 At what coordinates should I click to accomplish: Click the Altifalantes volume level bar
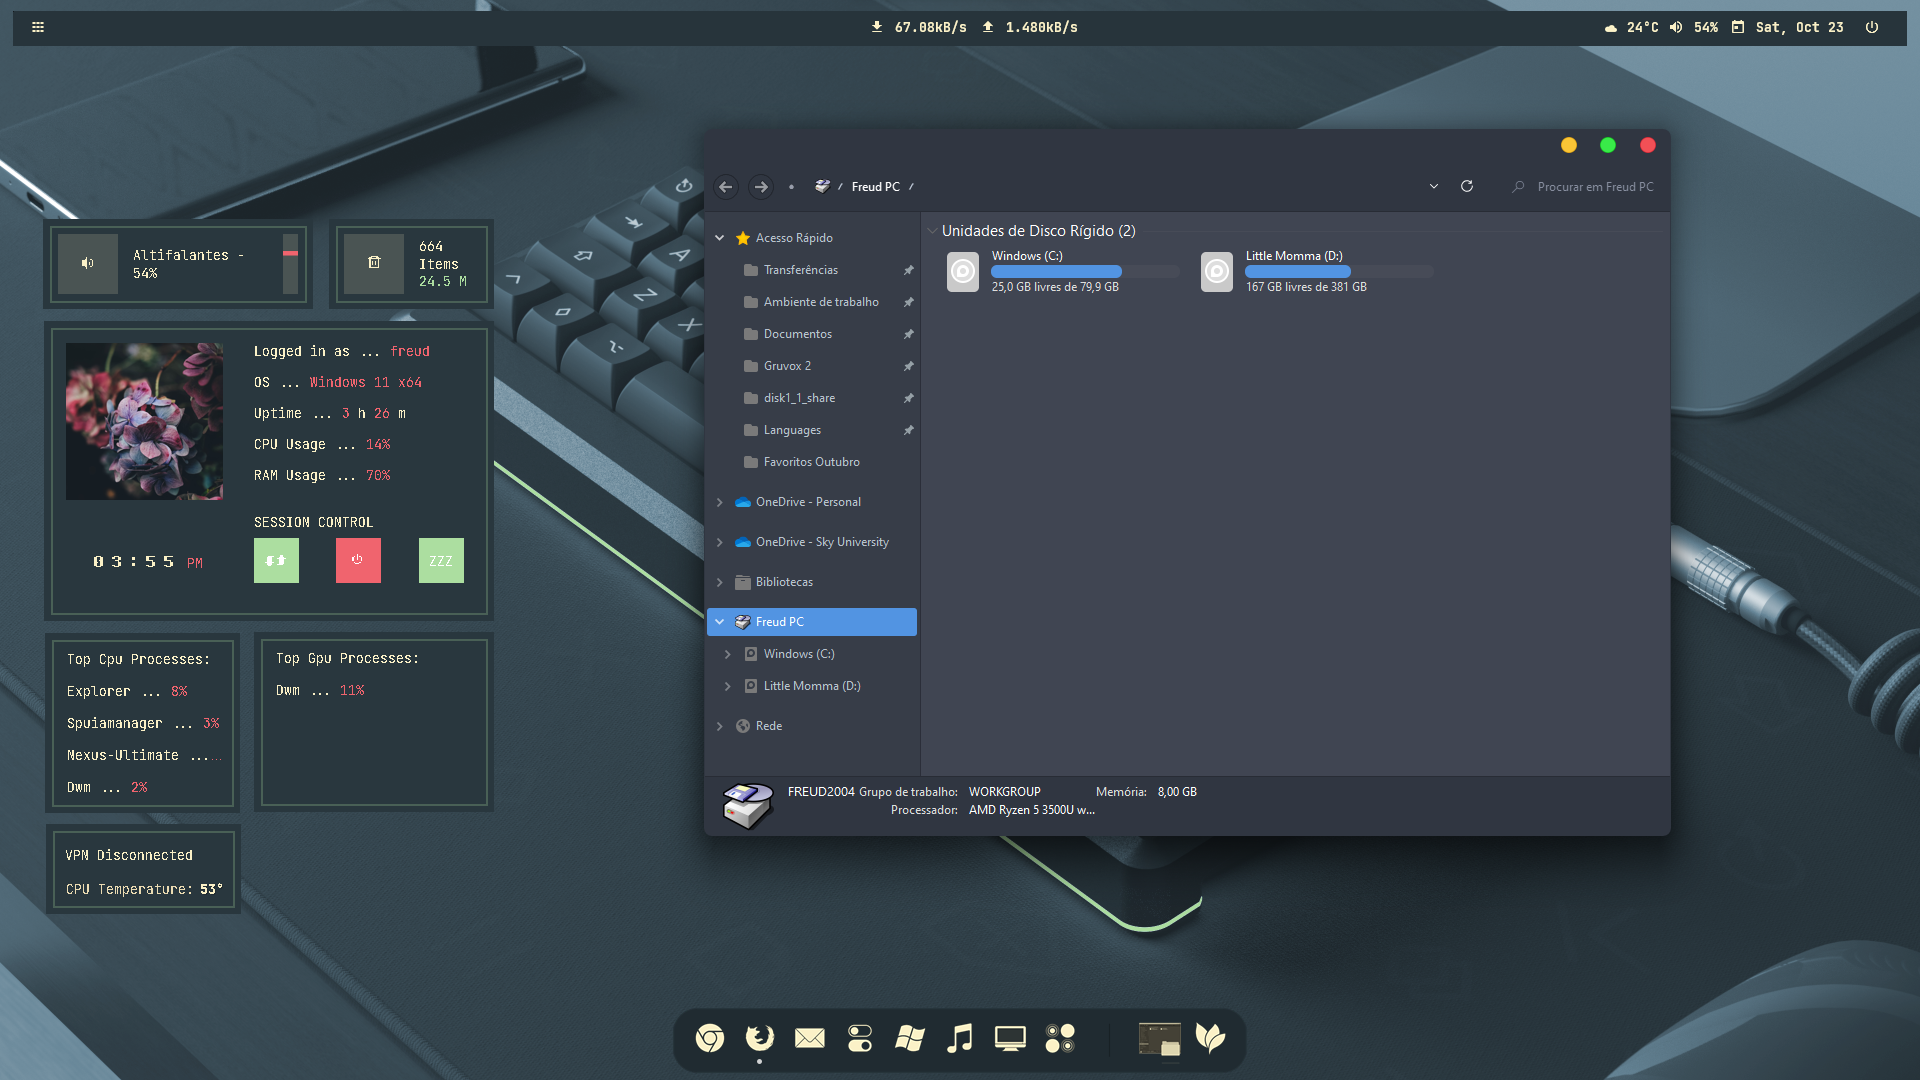point(290,264)
